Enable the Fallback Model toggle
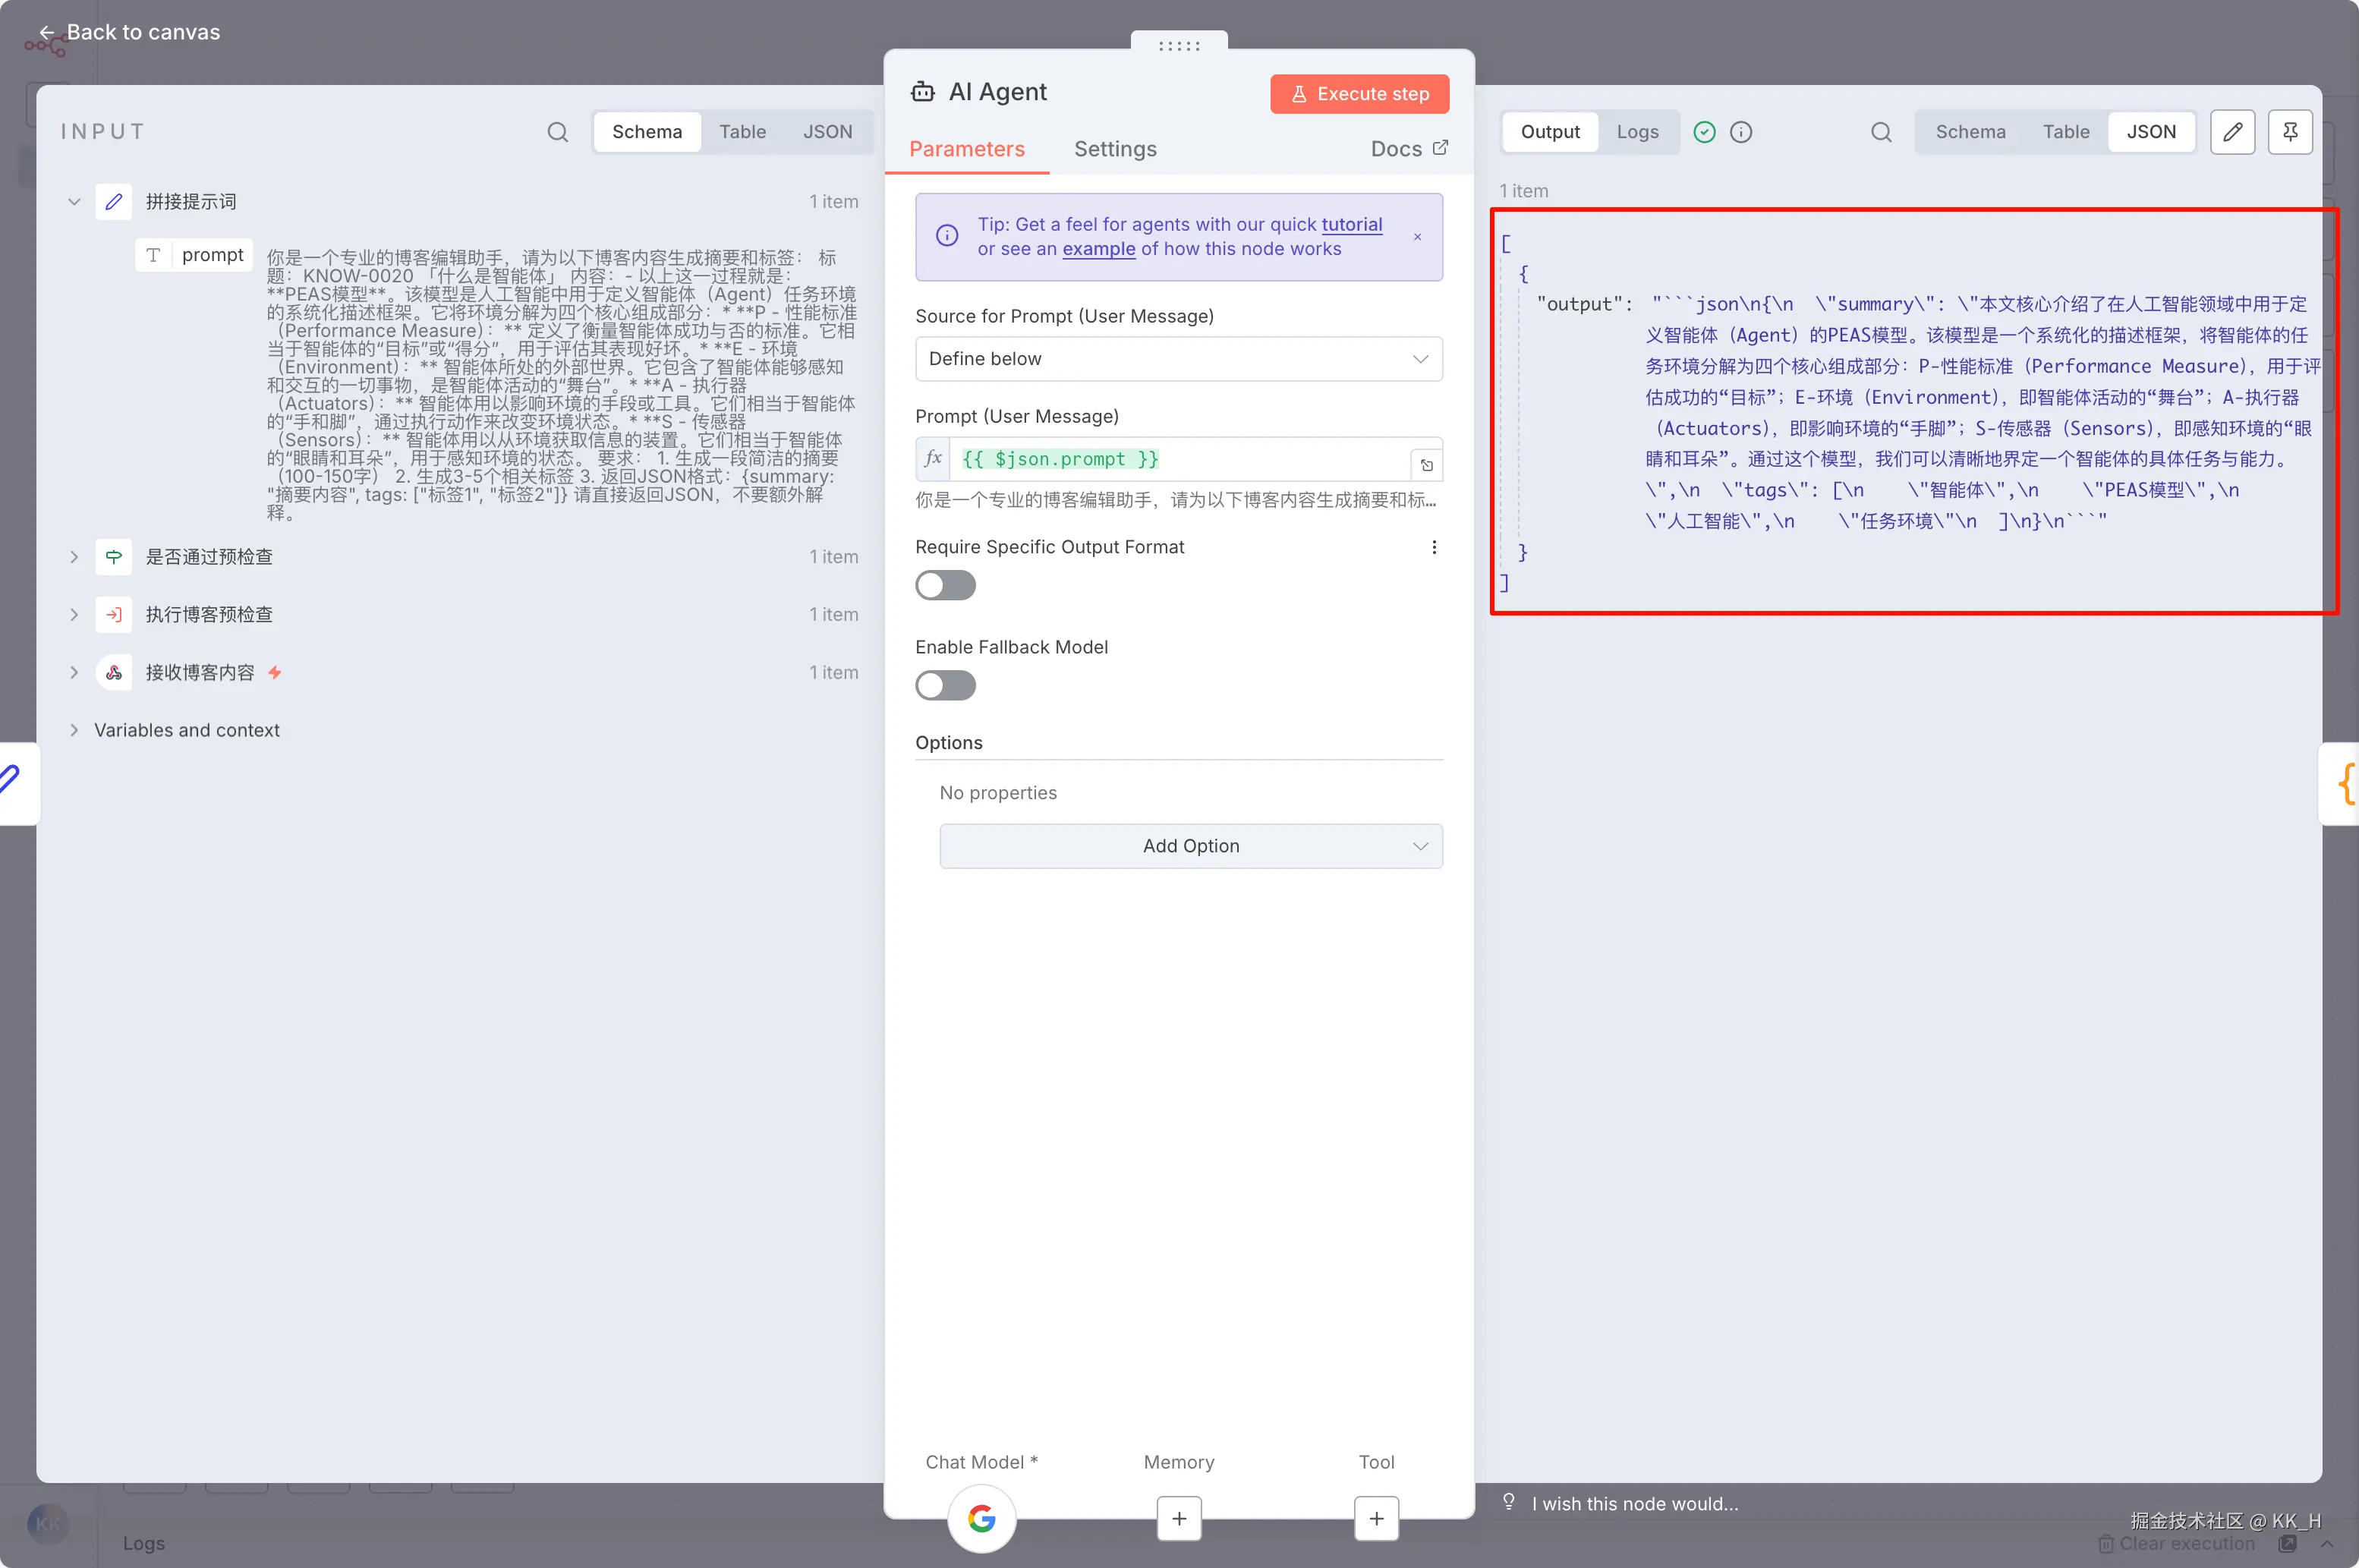The height and width of the screenshot is (1568, 2359). [x=945, y=685]
